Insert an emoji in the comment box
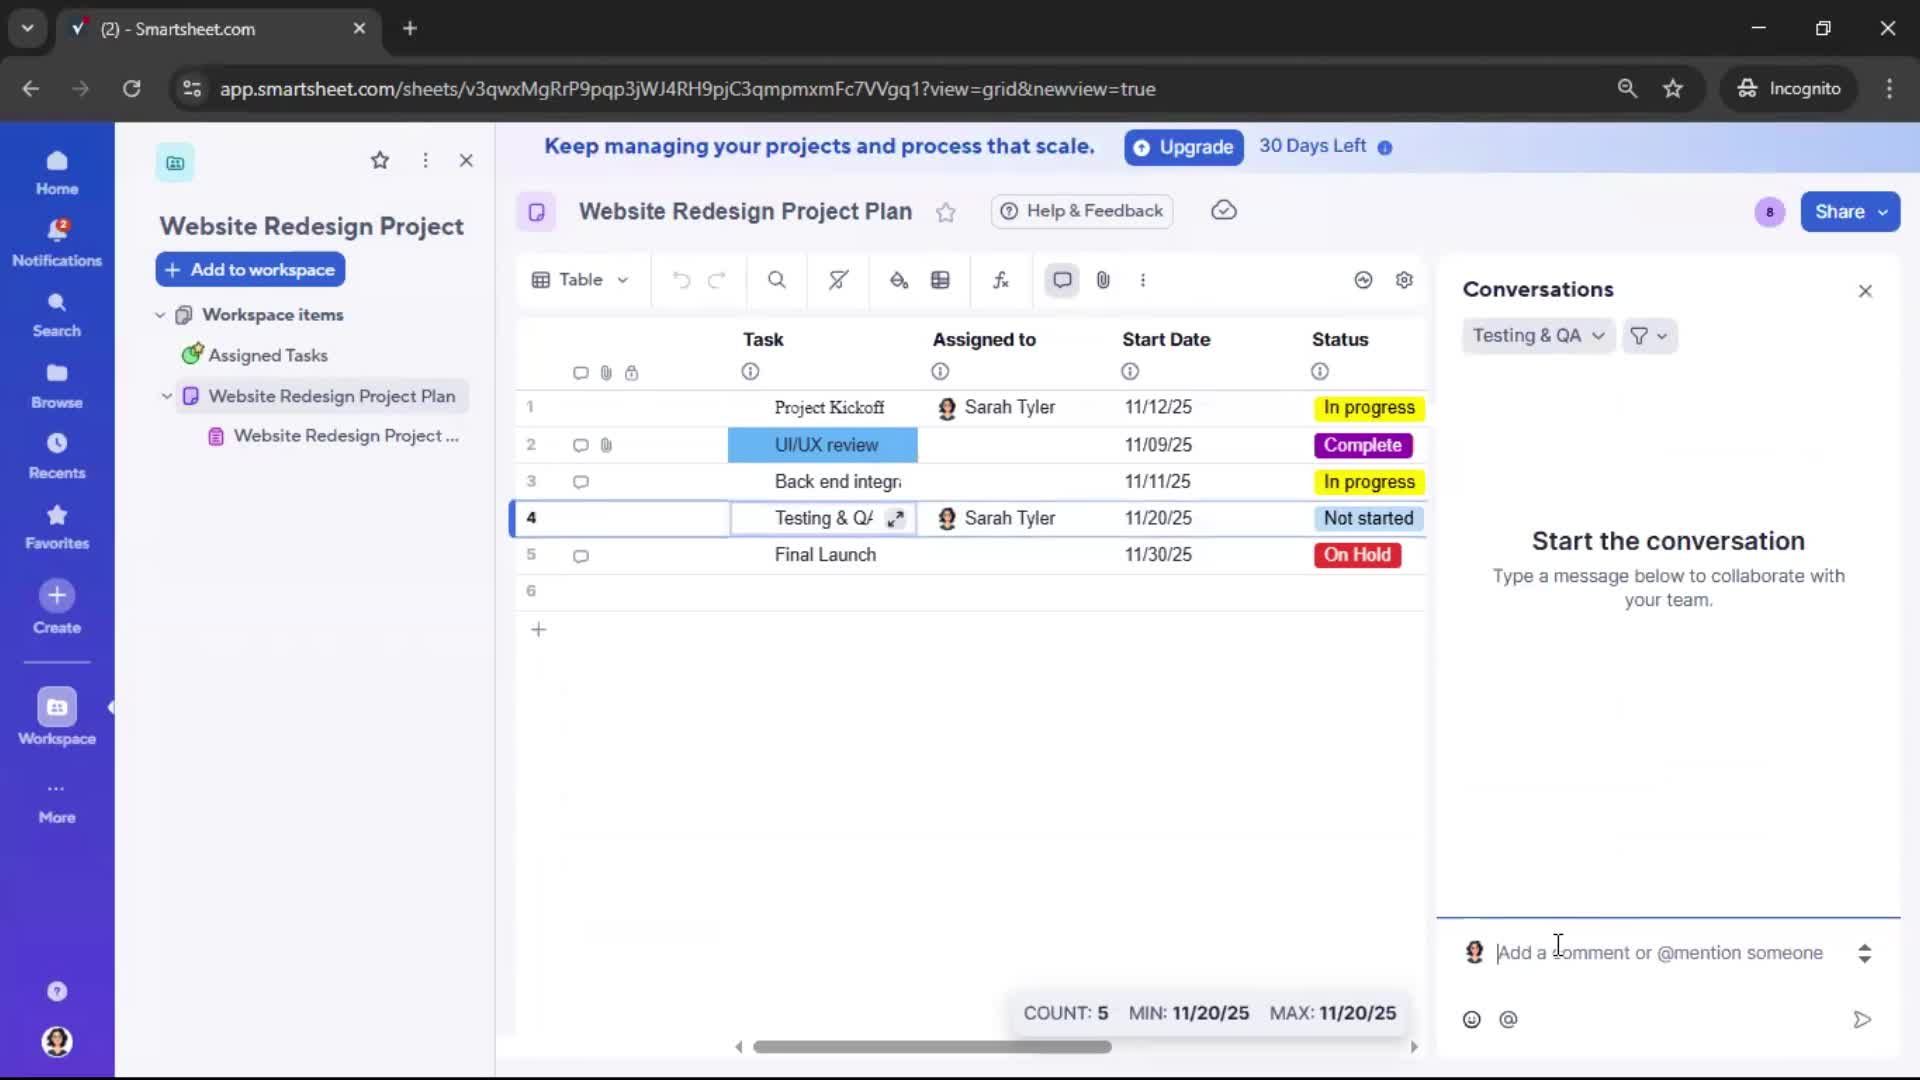This screenshot has width=1920, height=1080. click(1471, 1019)
